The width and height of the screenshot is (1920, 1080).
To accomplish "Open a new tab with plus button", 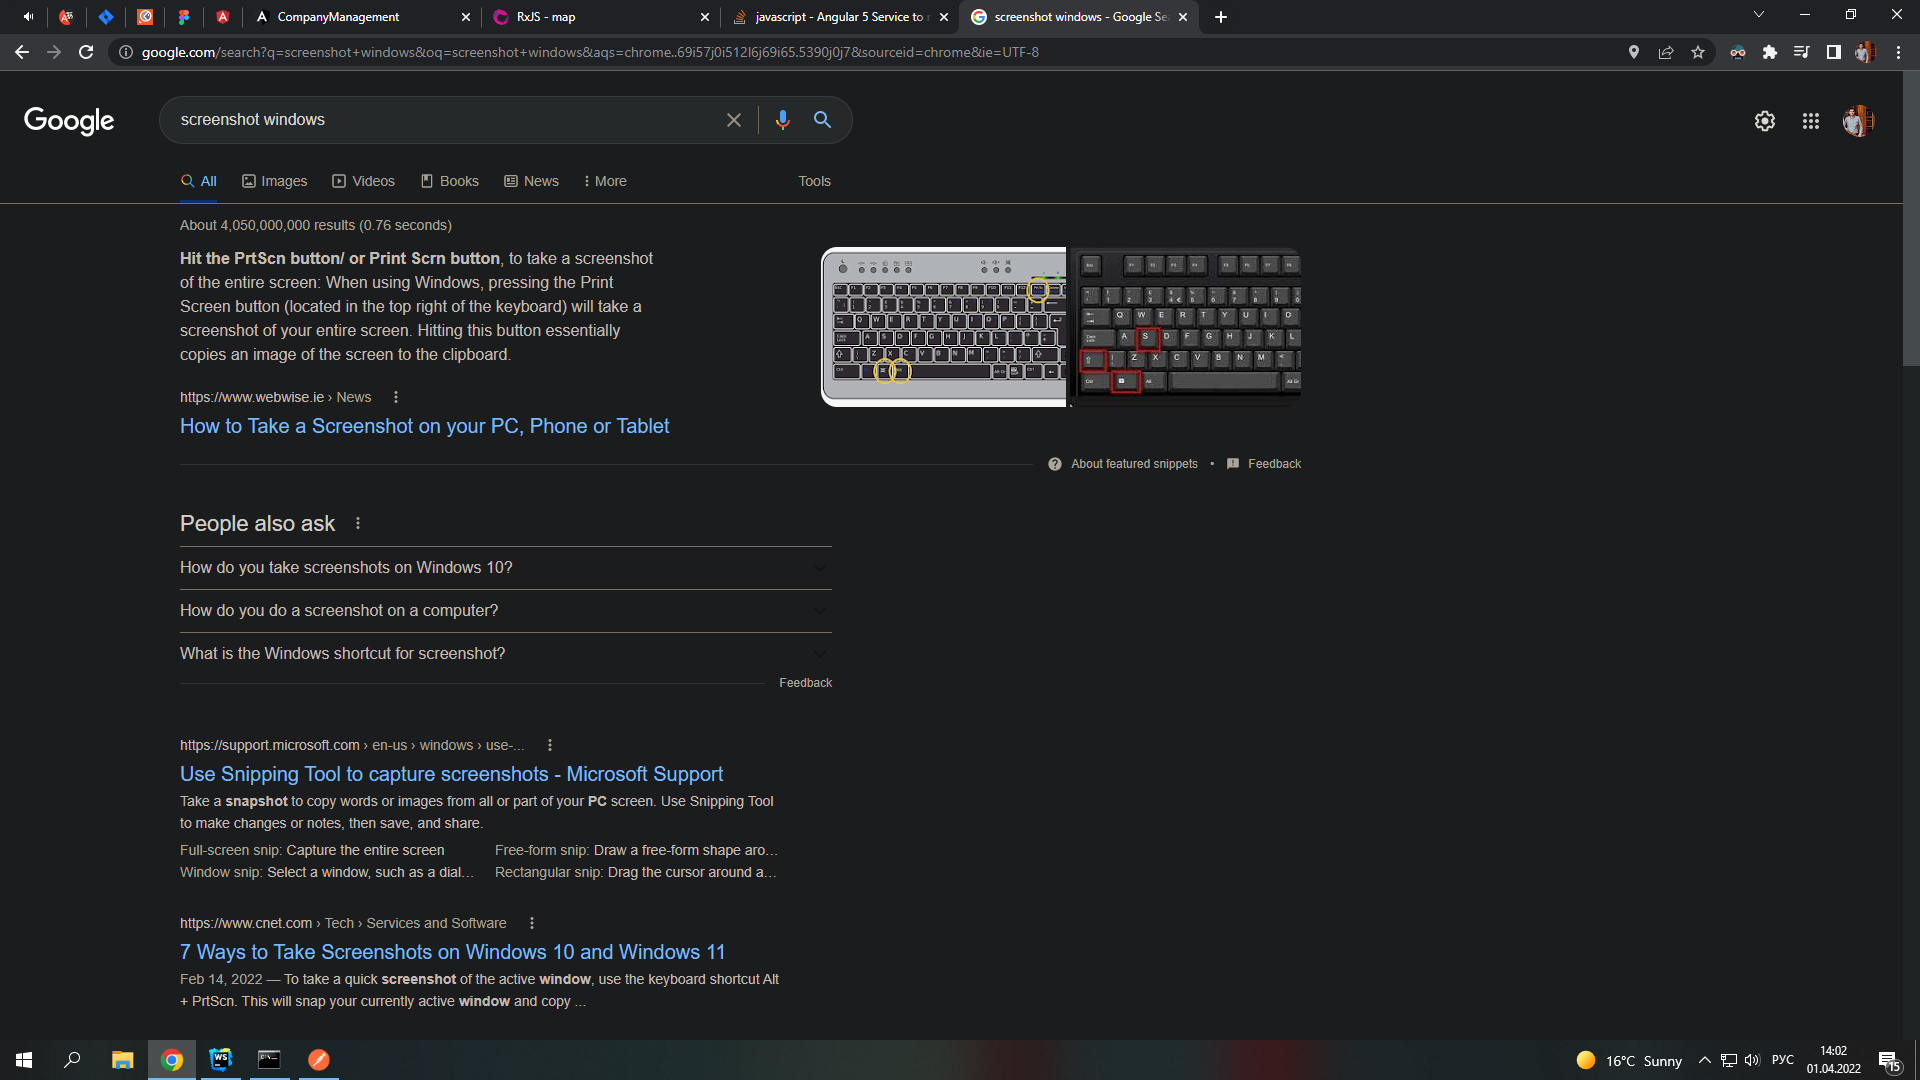I will pyautogui.click(x=1221, y=17).
